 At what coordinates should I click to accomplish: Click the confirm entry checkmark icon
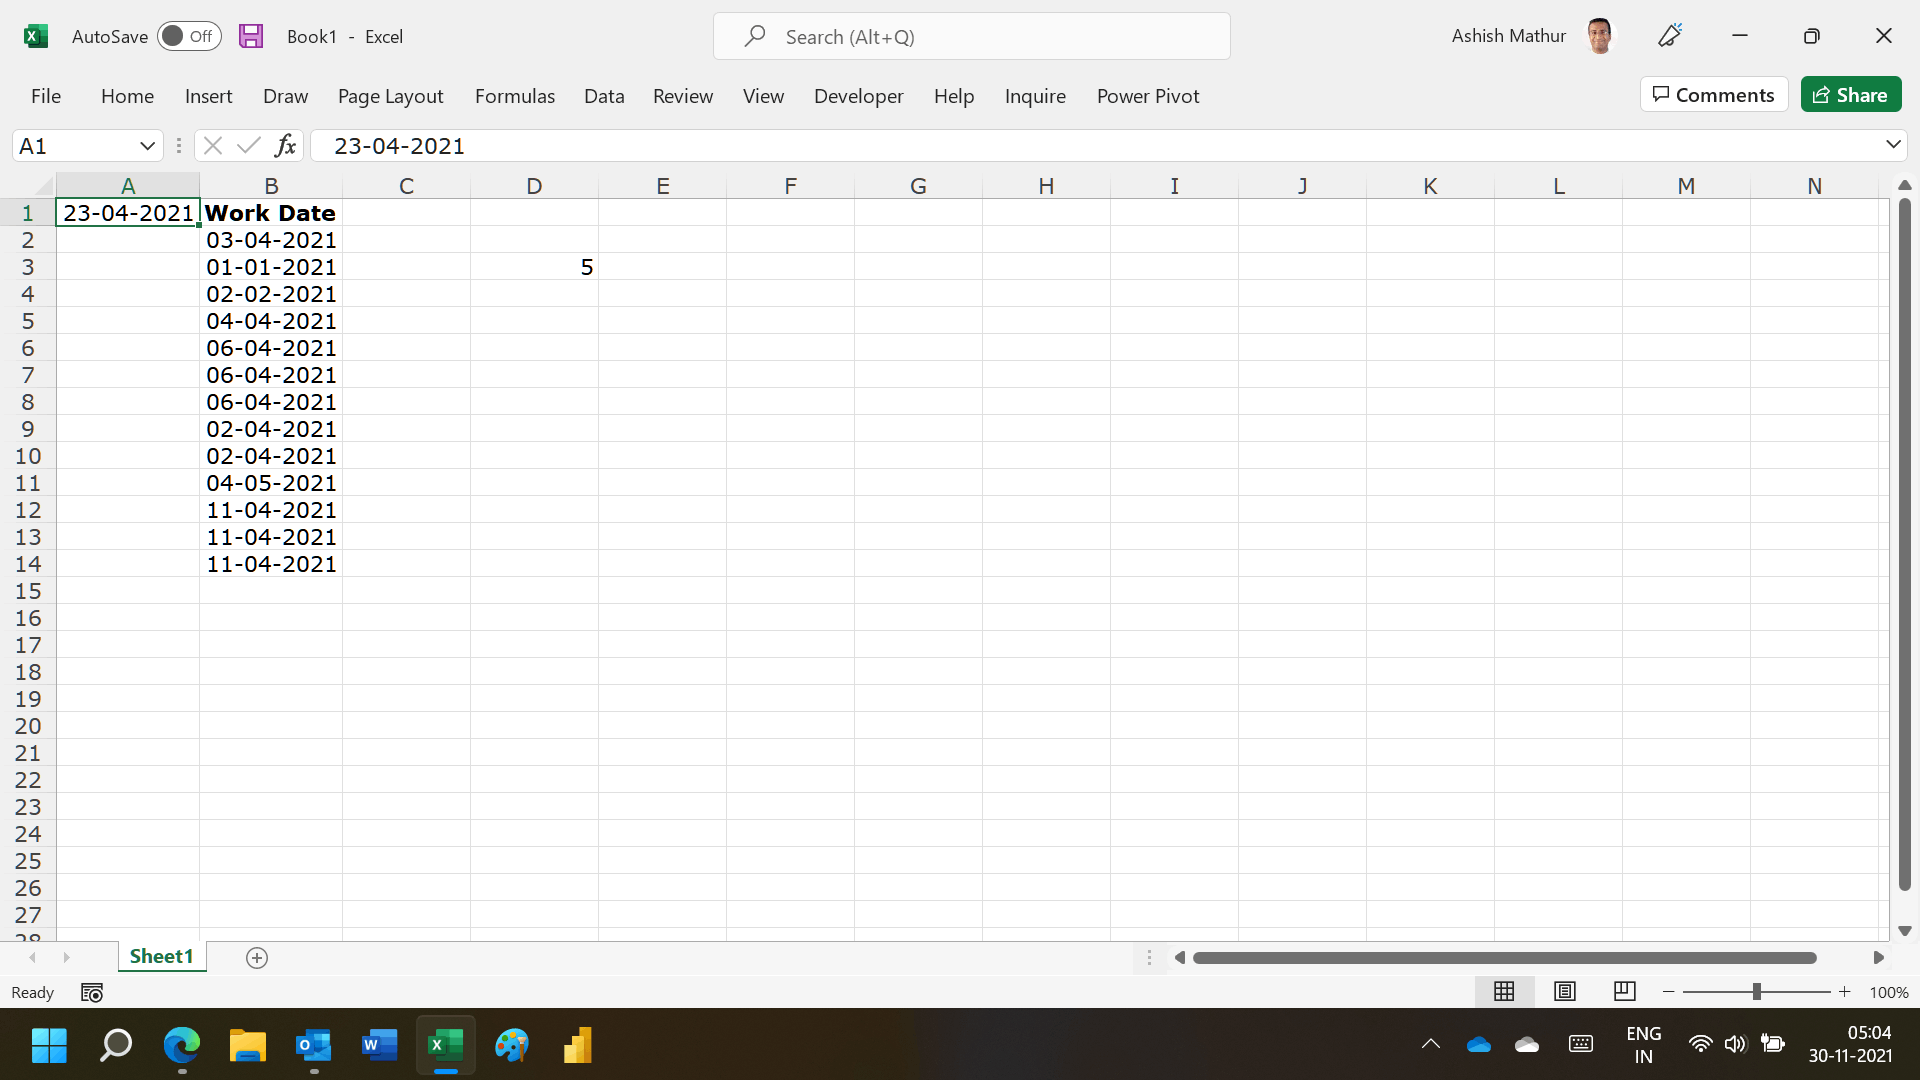[x=248, y=146]
